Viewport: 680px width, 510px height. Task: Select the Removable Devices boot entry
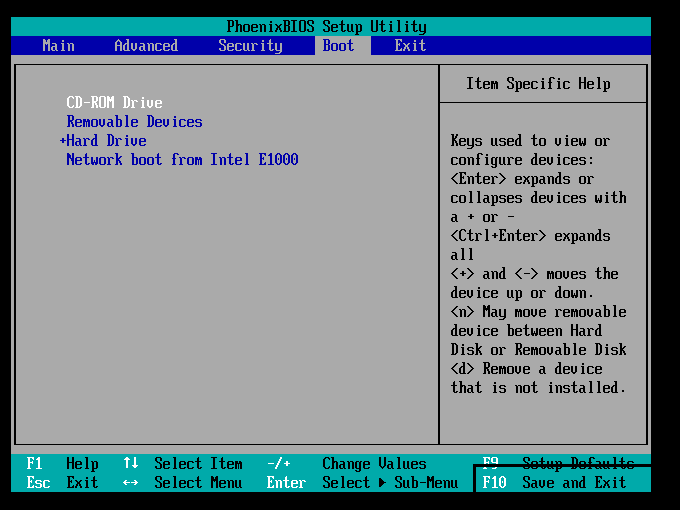click(x=134, y=122)
